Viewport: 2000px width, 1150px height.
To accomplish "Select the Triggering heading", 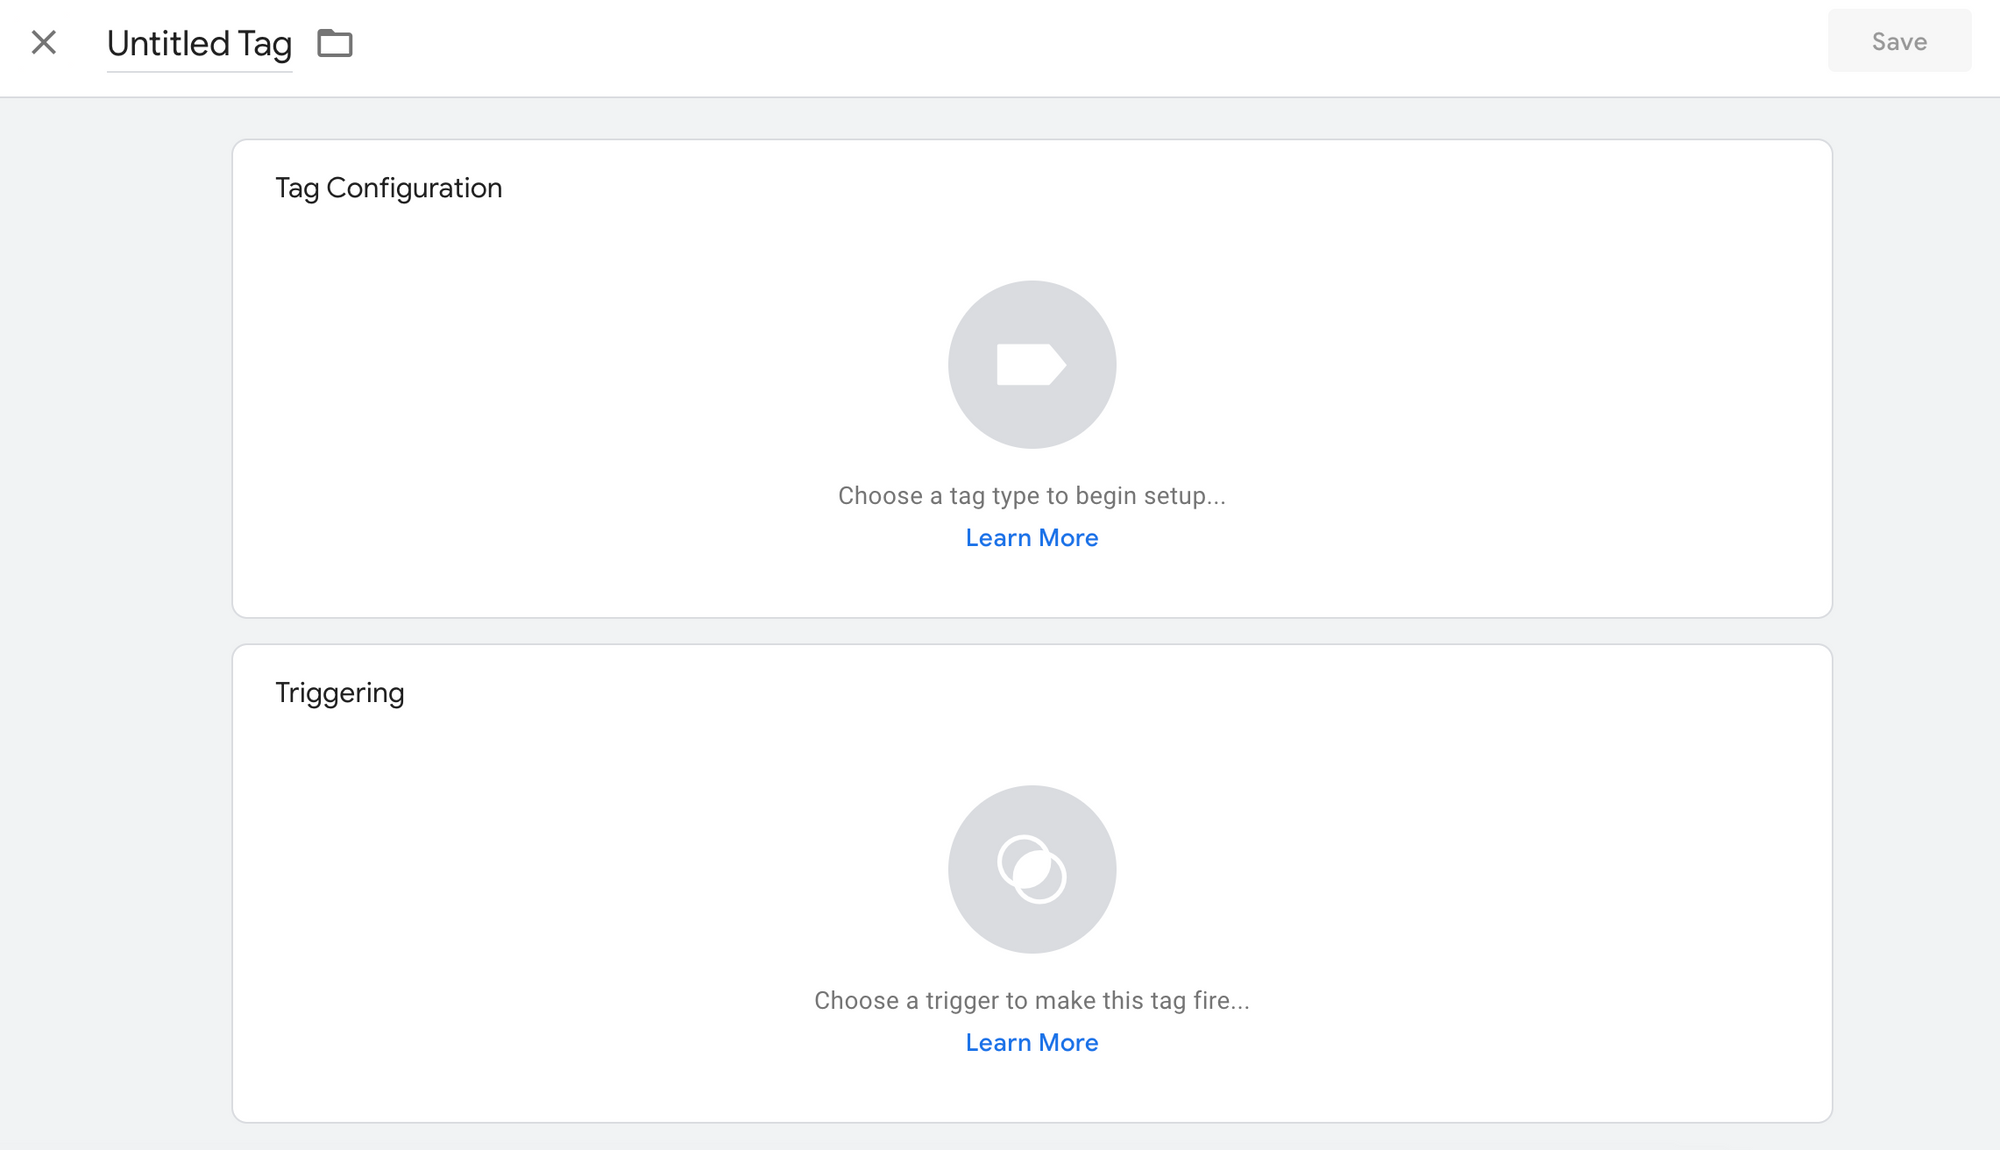I will (x=340, y=693).
